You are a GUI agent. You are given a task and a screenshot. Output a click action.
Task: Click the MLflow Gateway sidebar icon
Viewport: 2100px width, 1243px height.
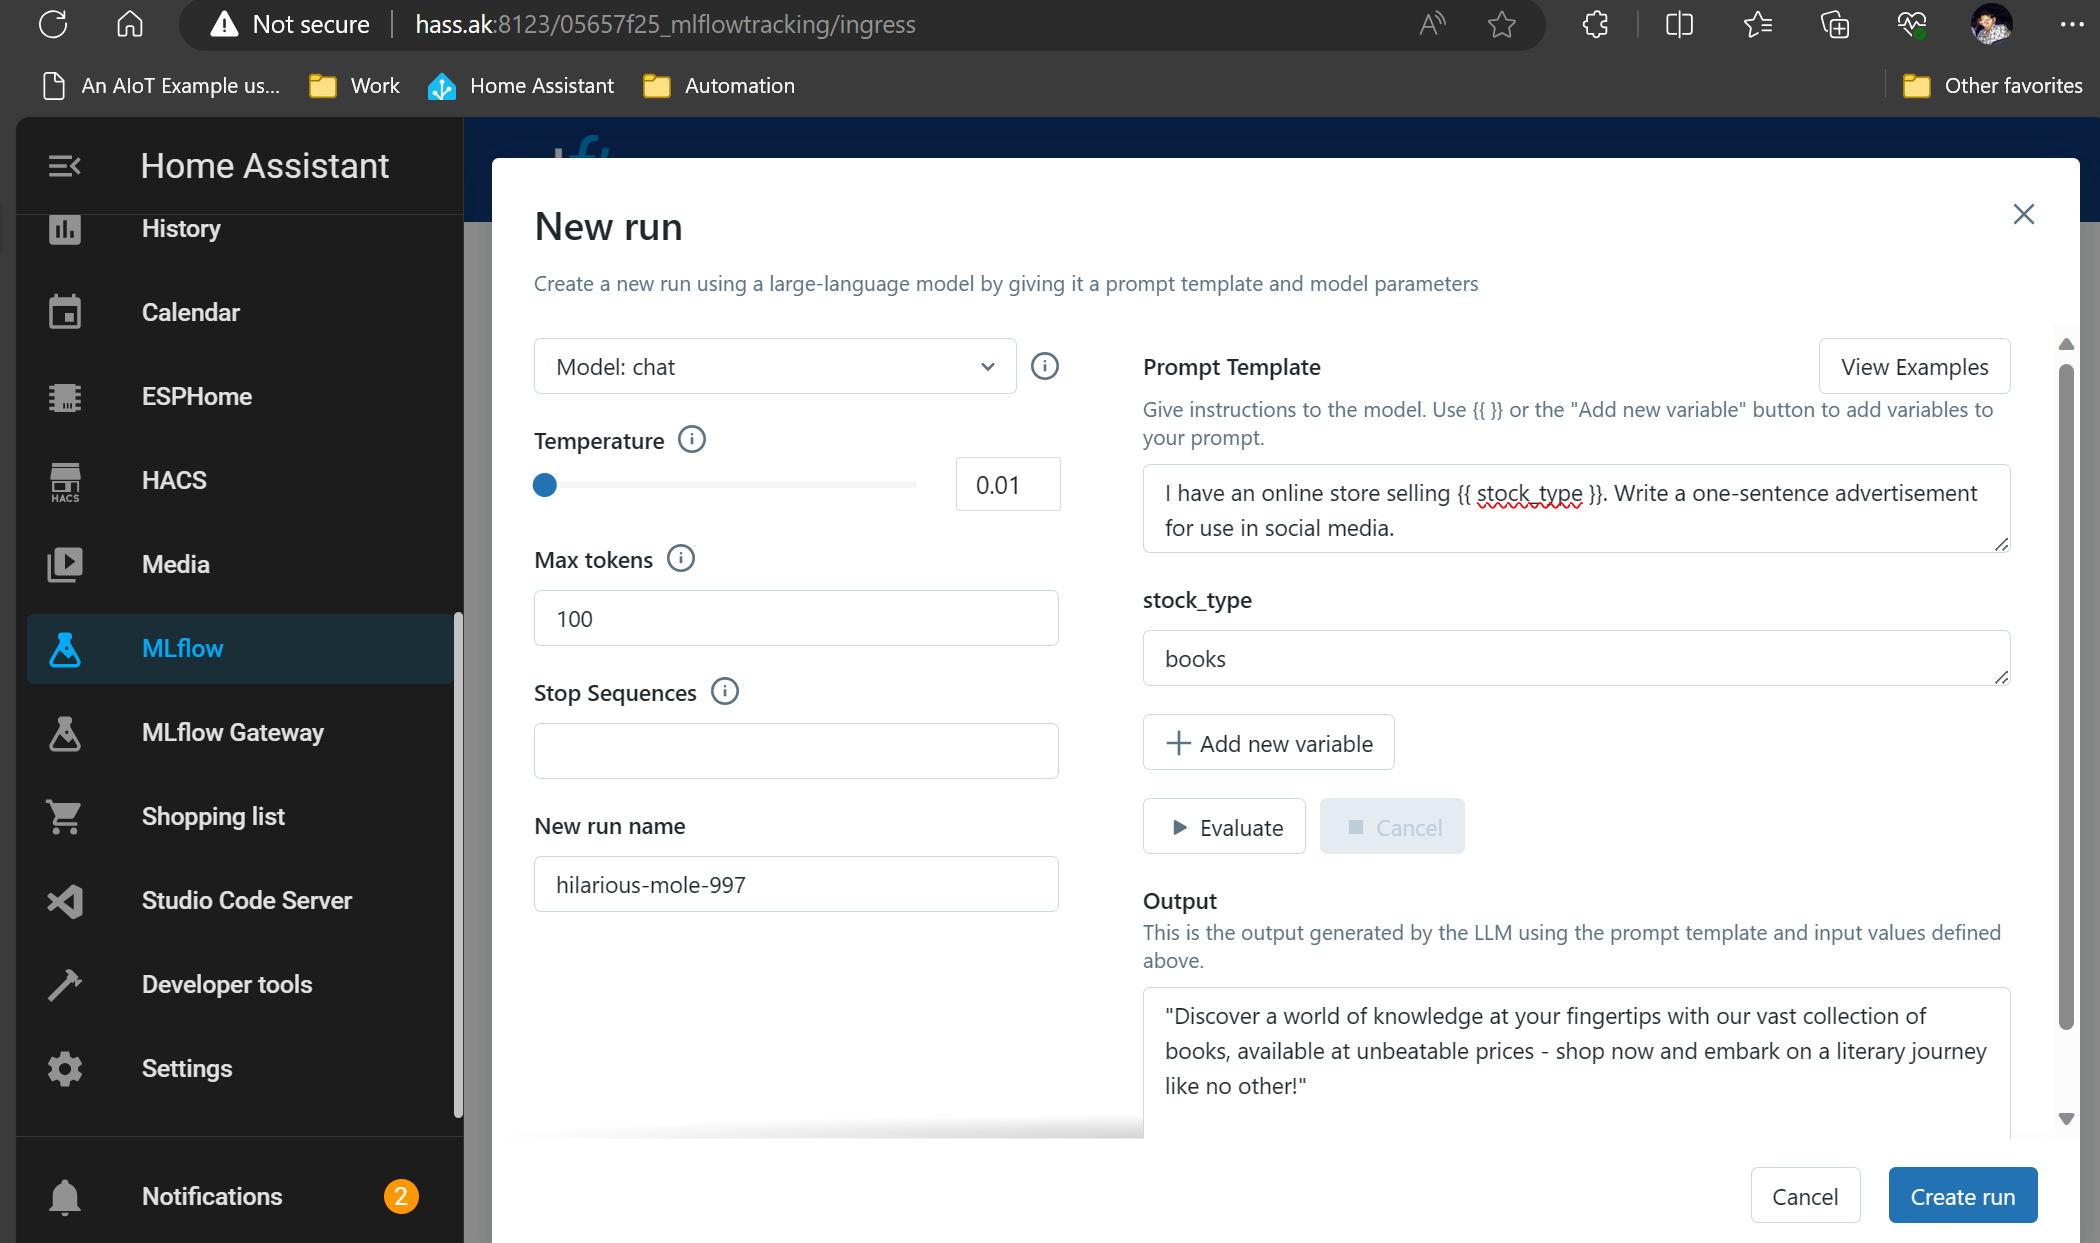tap(64, 731)
